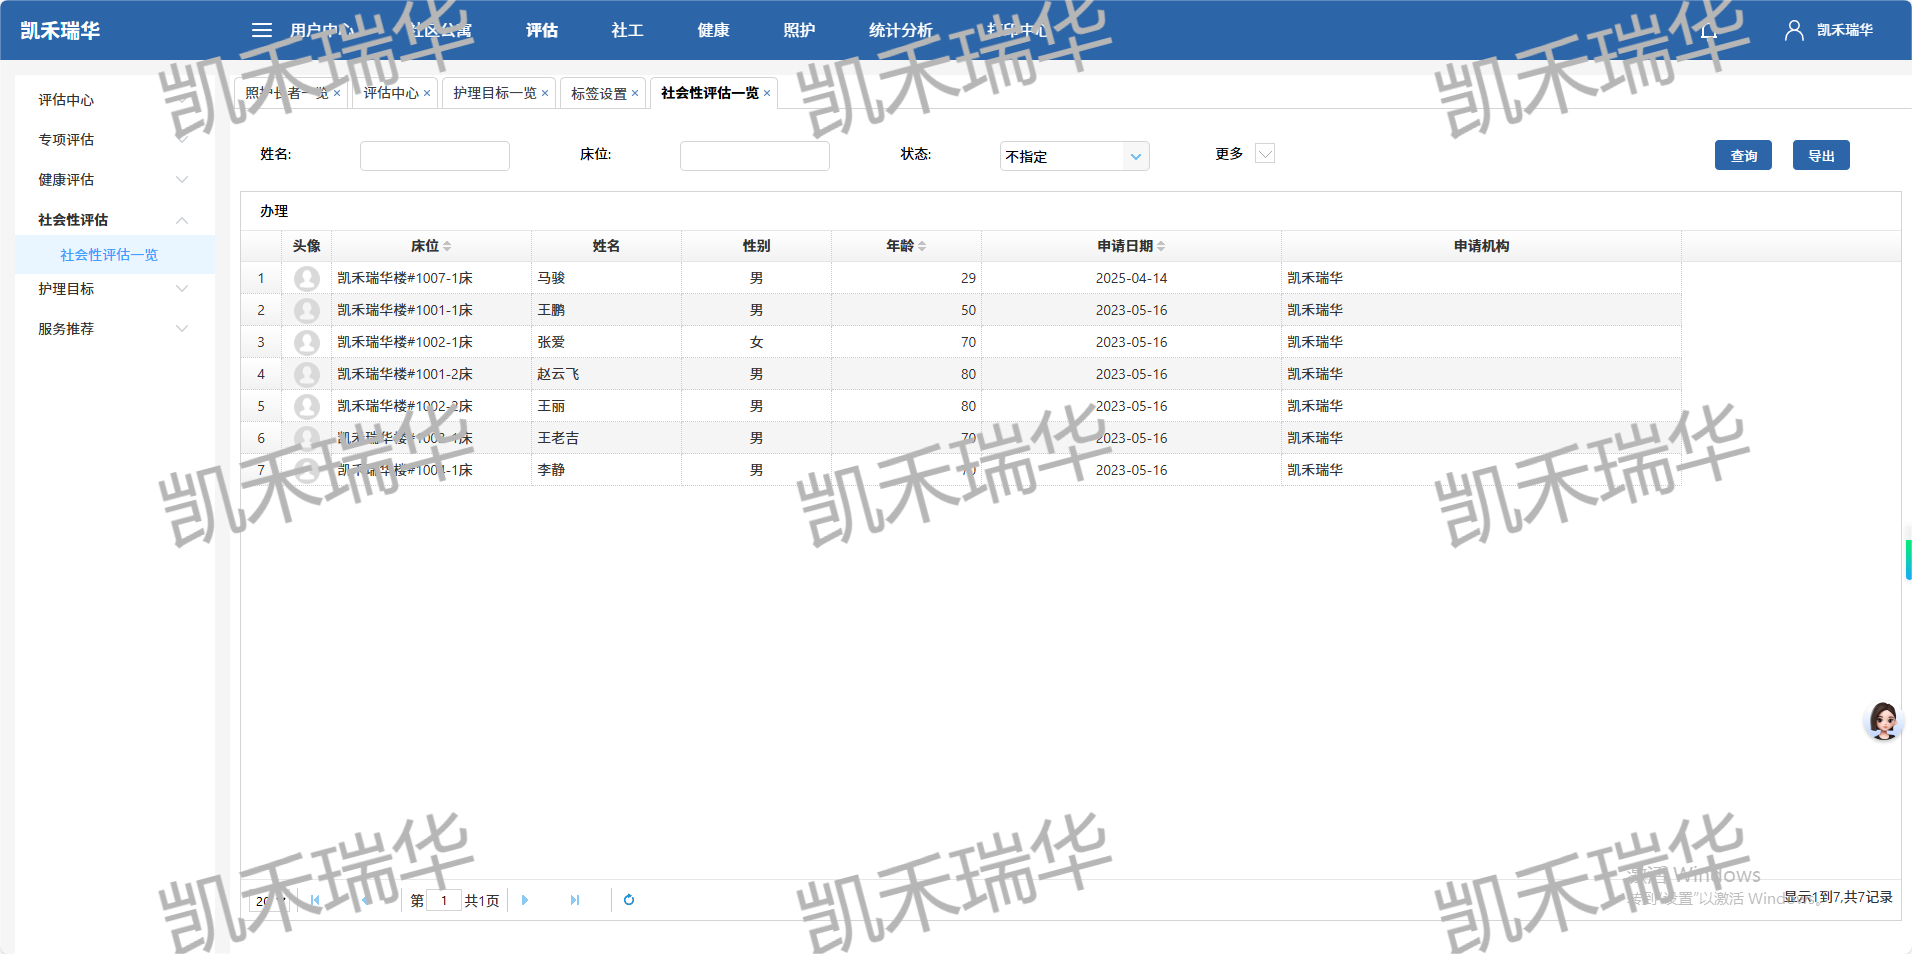
Task: Expand 健康评估 in the sidebar
Action: 182,180
